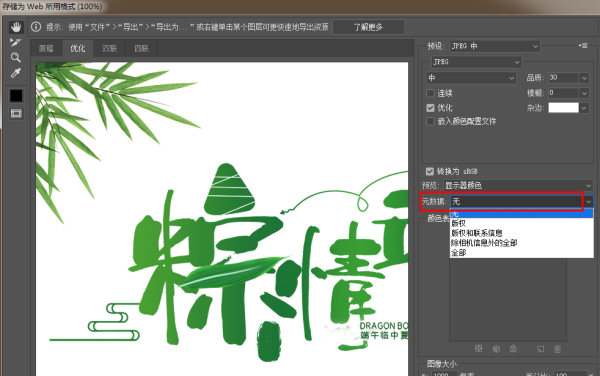
Task: Click the white 杂边 matte swatch
Action: click(x=563, y=108)
